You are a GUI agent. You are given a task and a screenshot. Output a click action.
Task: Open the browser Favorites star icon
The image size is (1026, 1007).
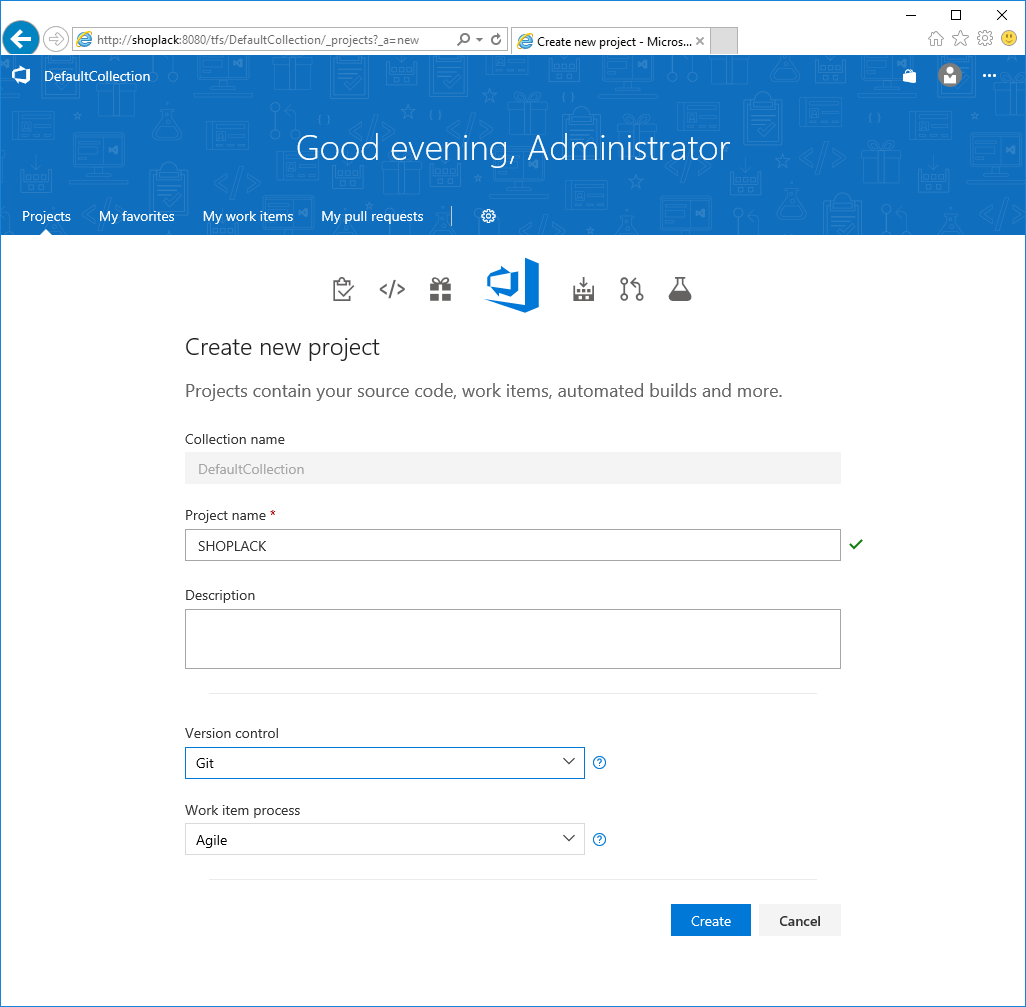point(960,39)
